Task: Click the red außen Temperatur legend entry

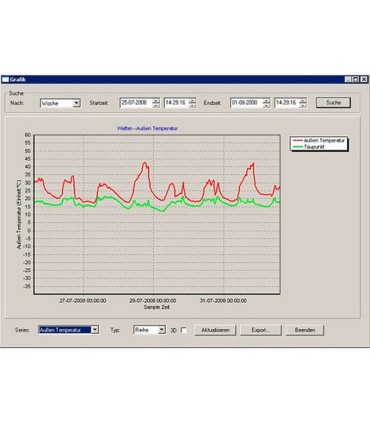Action: pos(319,141)
